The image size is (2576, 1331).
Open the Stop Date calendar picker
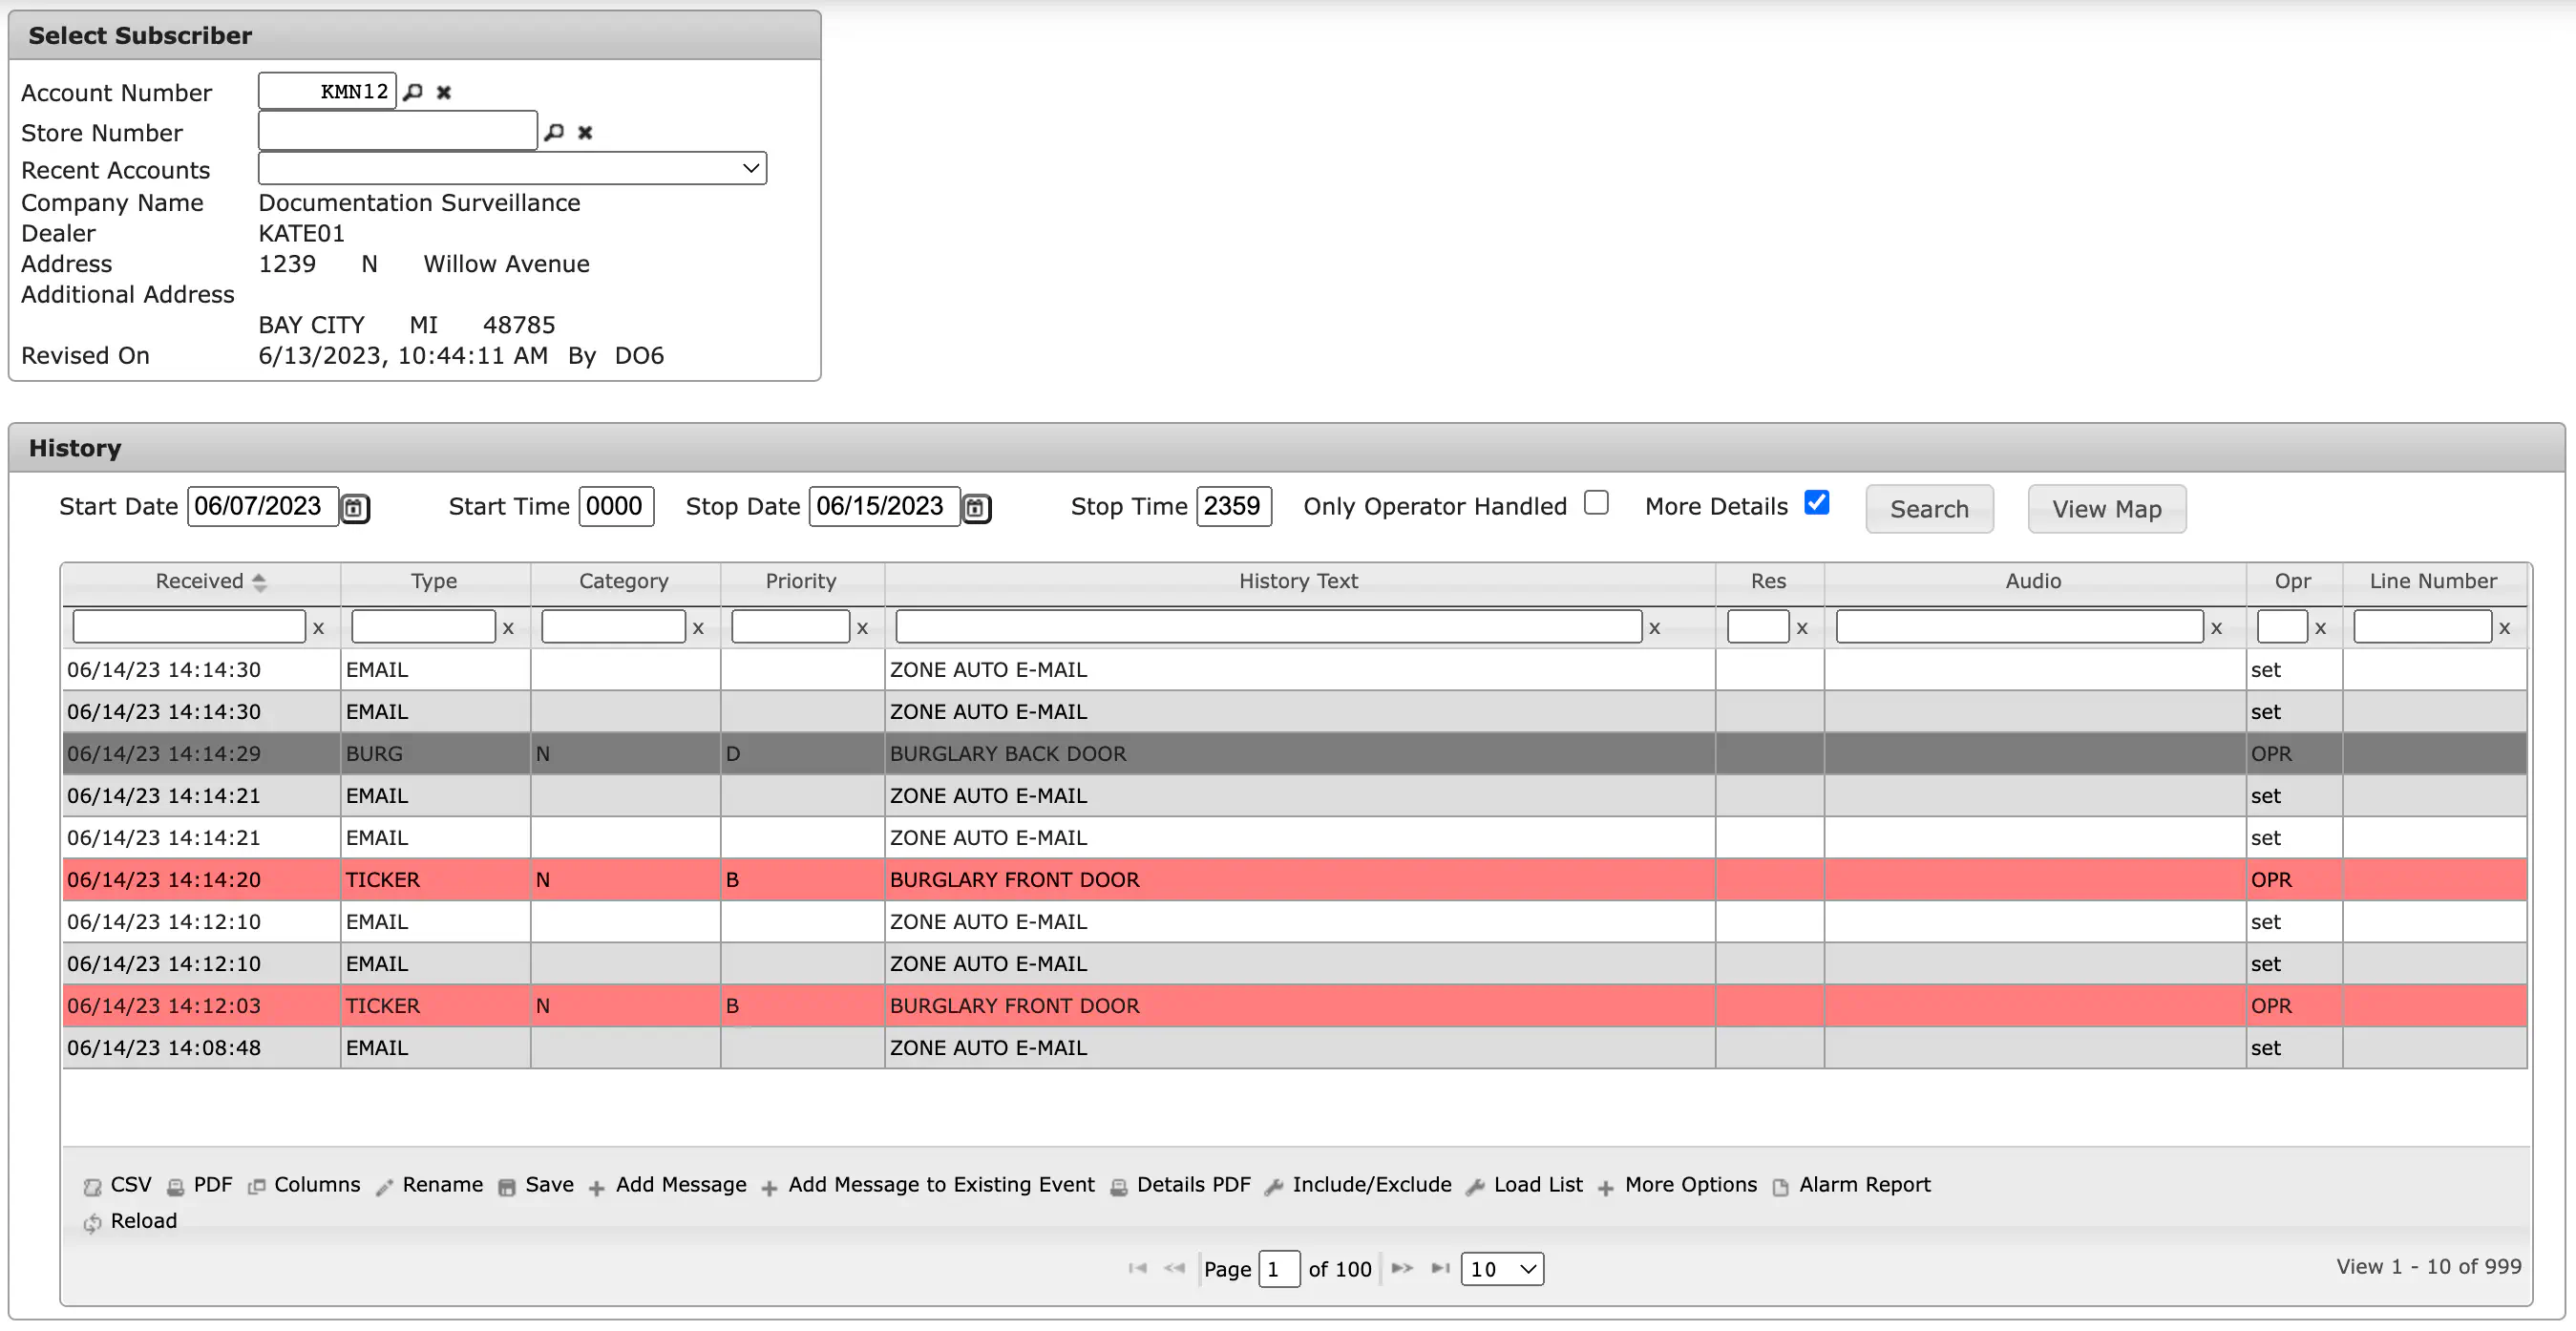coord(976,508)
